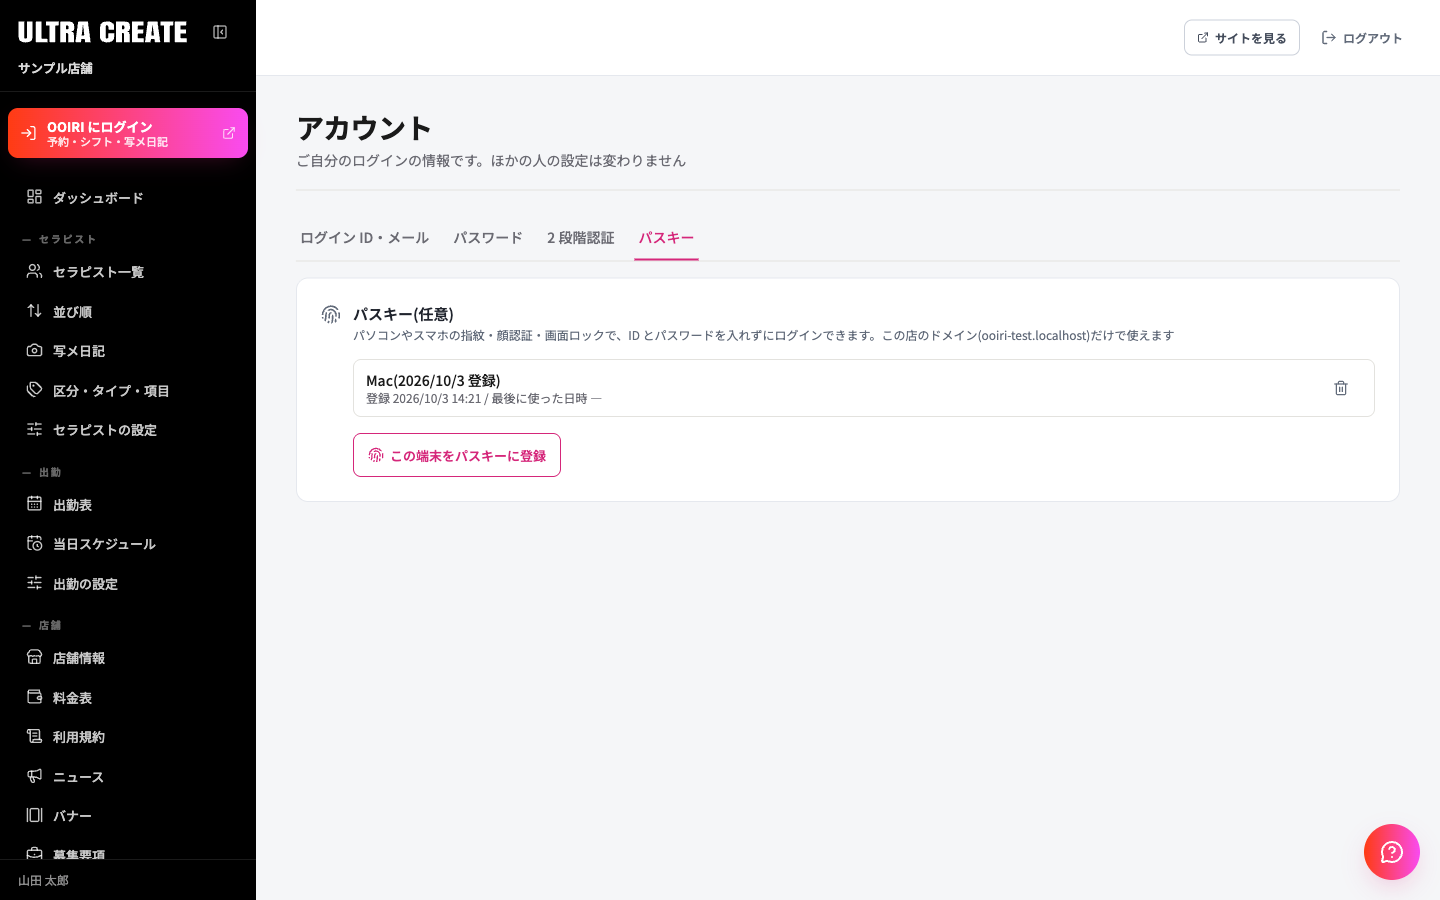This screenshot has height=900, width=1440.
Task: Open セラピストの設定 in the sidebar
Action: pos(128,430)
